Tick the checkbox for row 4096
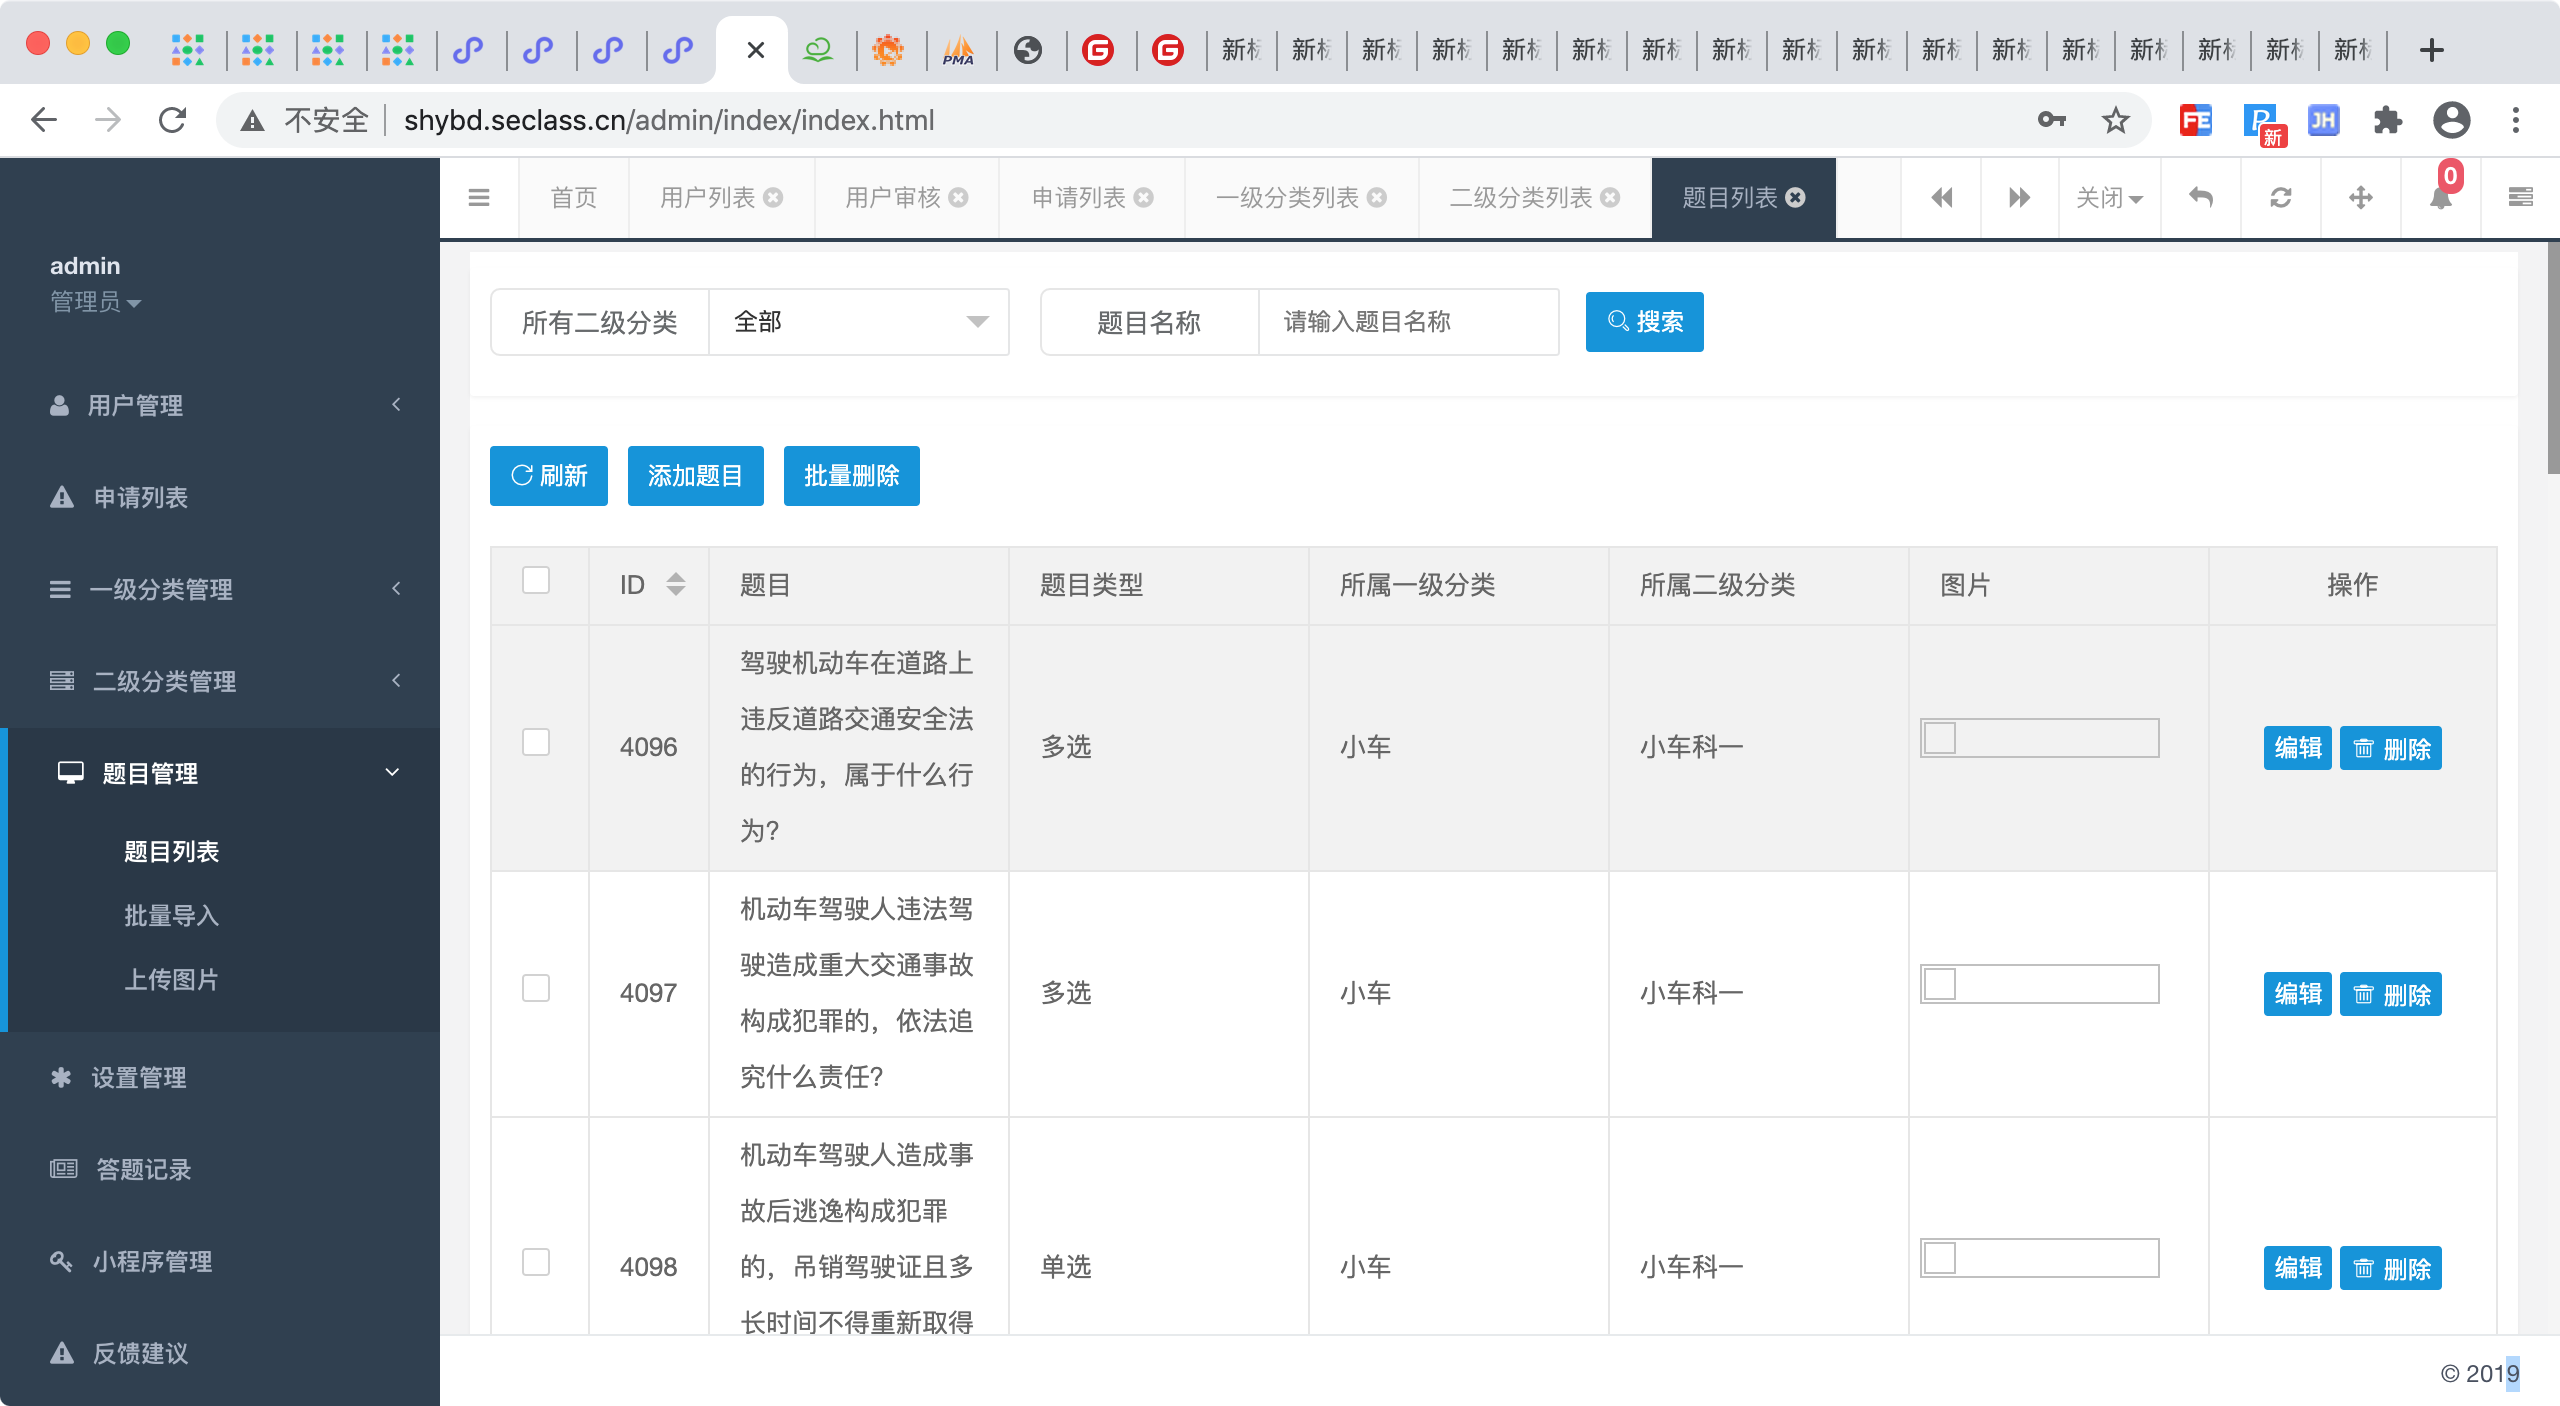 pos(536,742)
